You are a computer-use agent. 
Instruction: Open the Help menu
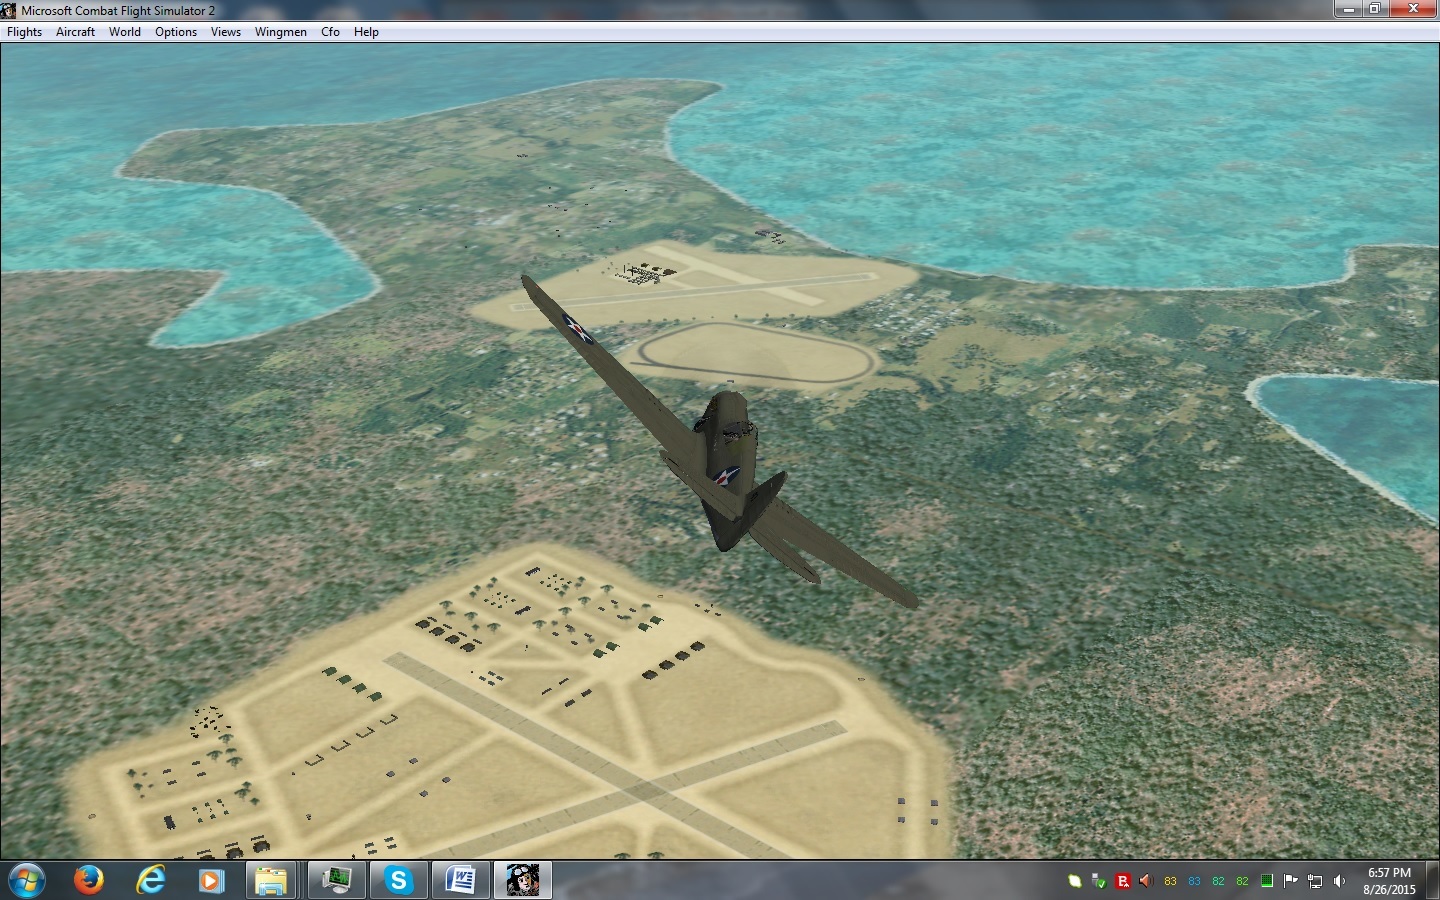[366, 32]
